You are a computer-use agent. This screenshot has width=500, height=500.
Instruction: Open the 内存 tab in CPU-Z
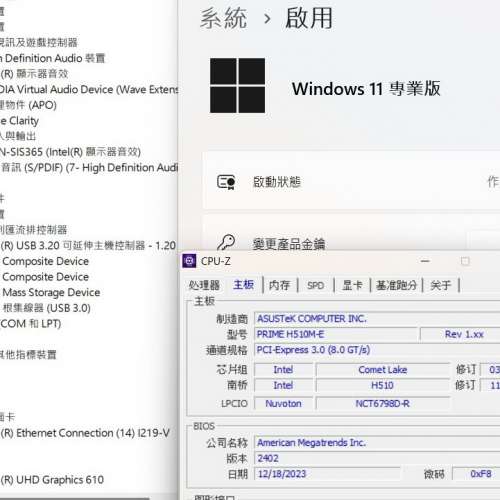[279, 285]
